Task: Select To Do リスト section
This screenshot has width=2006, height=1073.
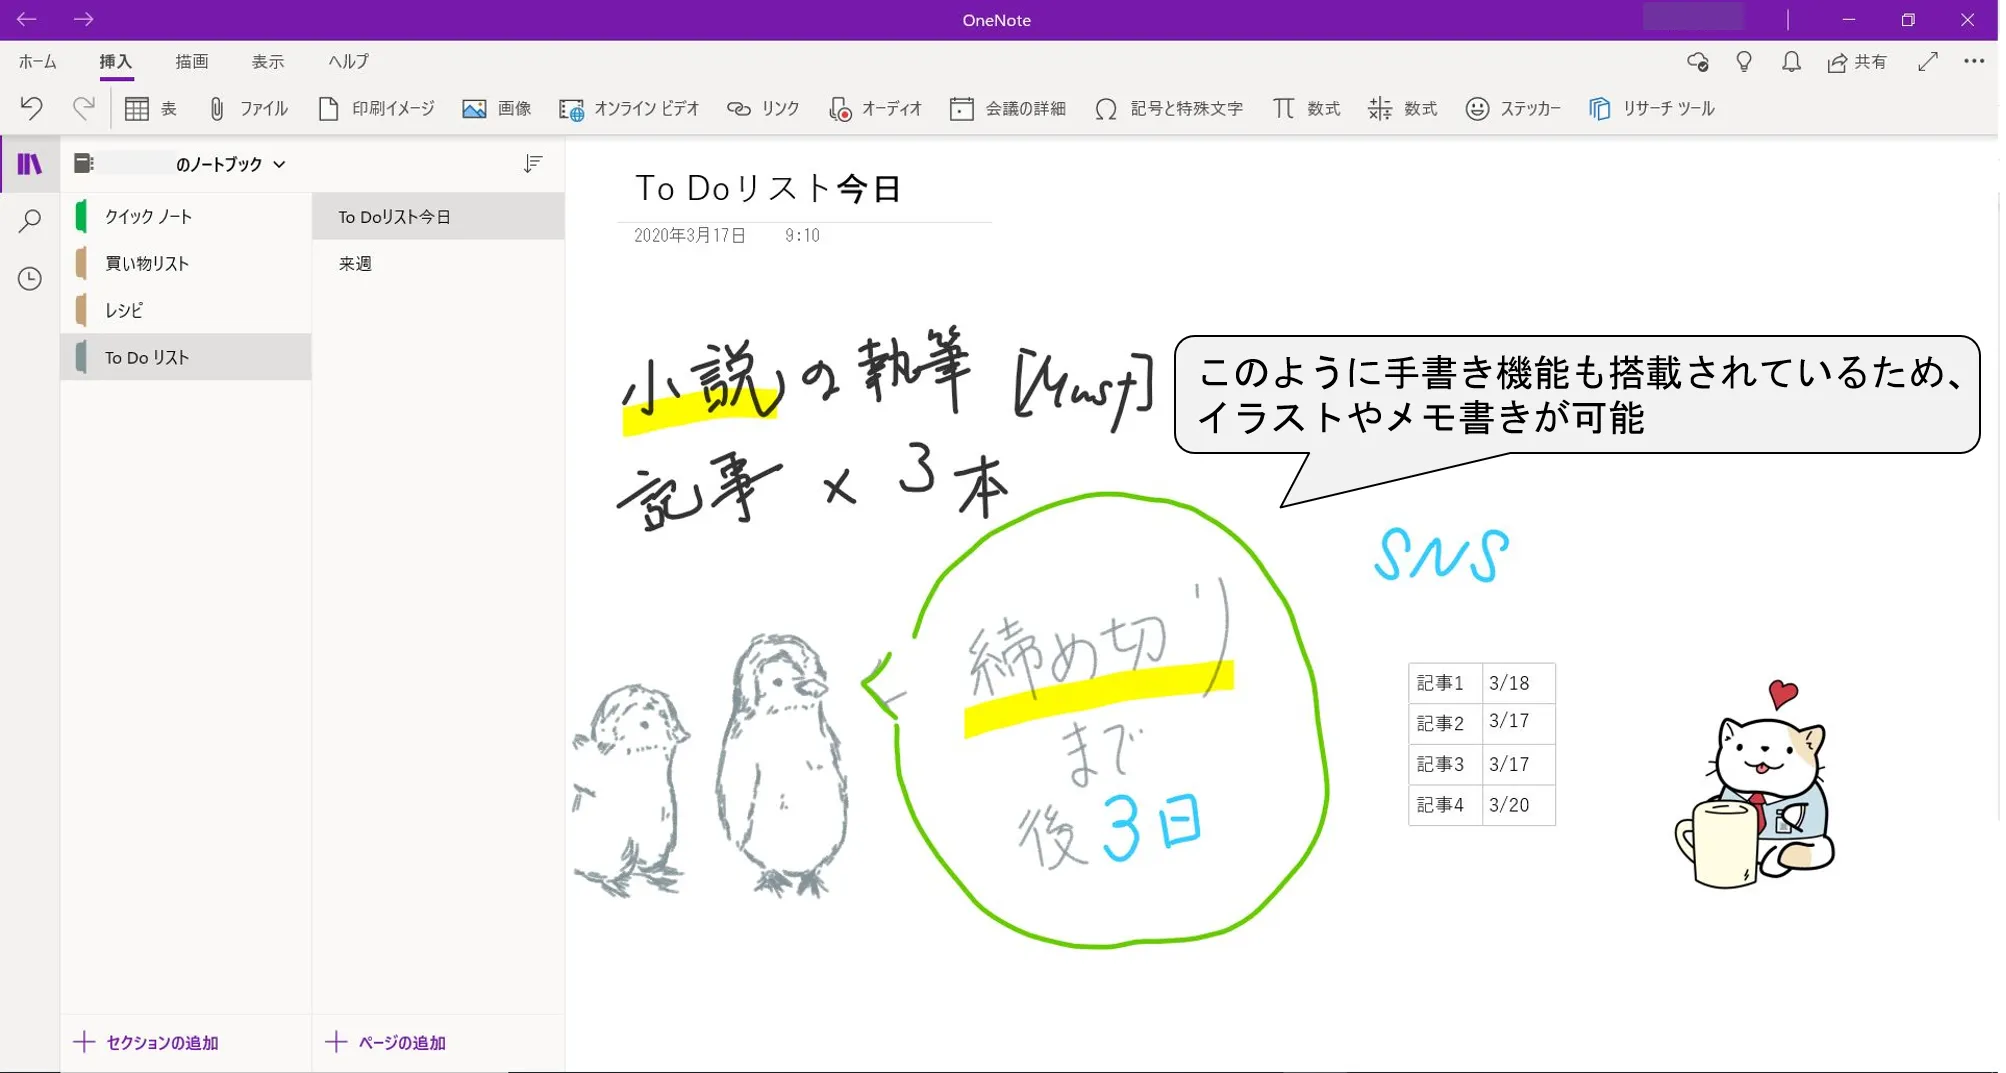Action: pyautogui.click(x=186, y=357)
